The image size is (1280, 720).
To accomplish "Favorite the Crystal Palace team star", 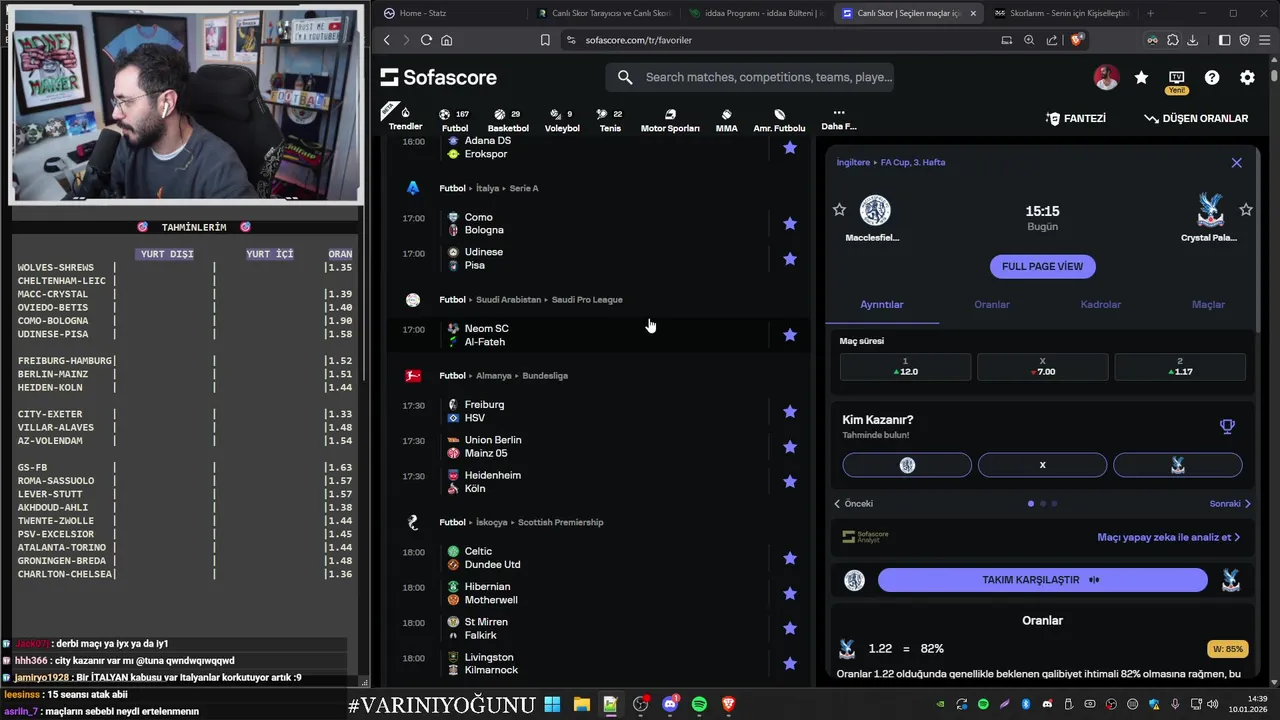I will click(x=1246, y=209).
